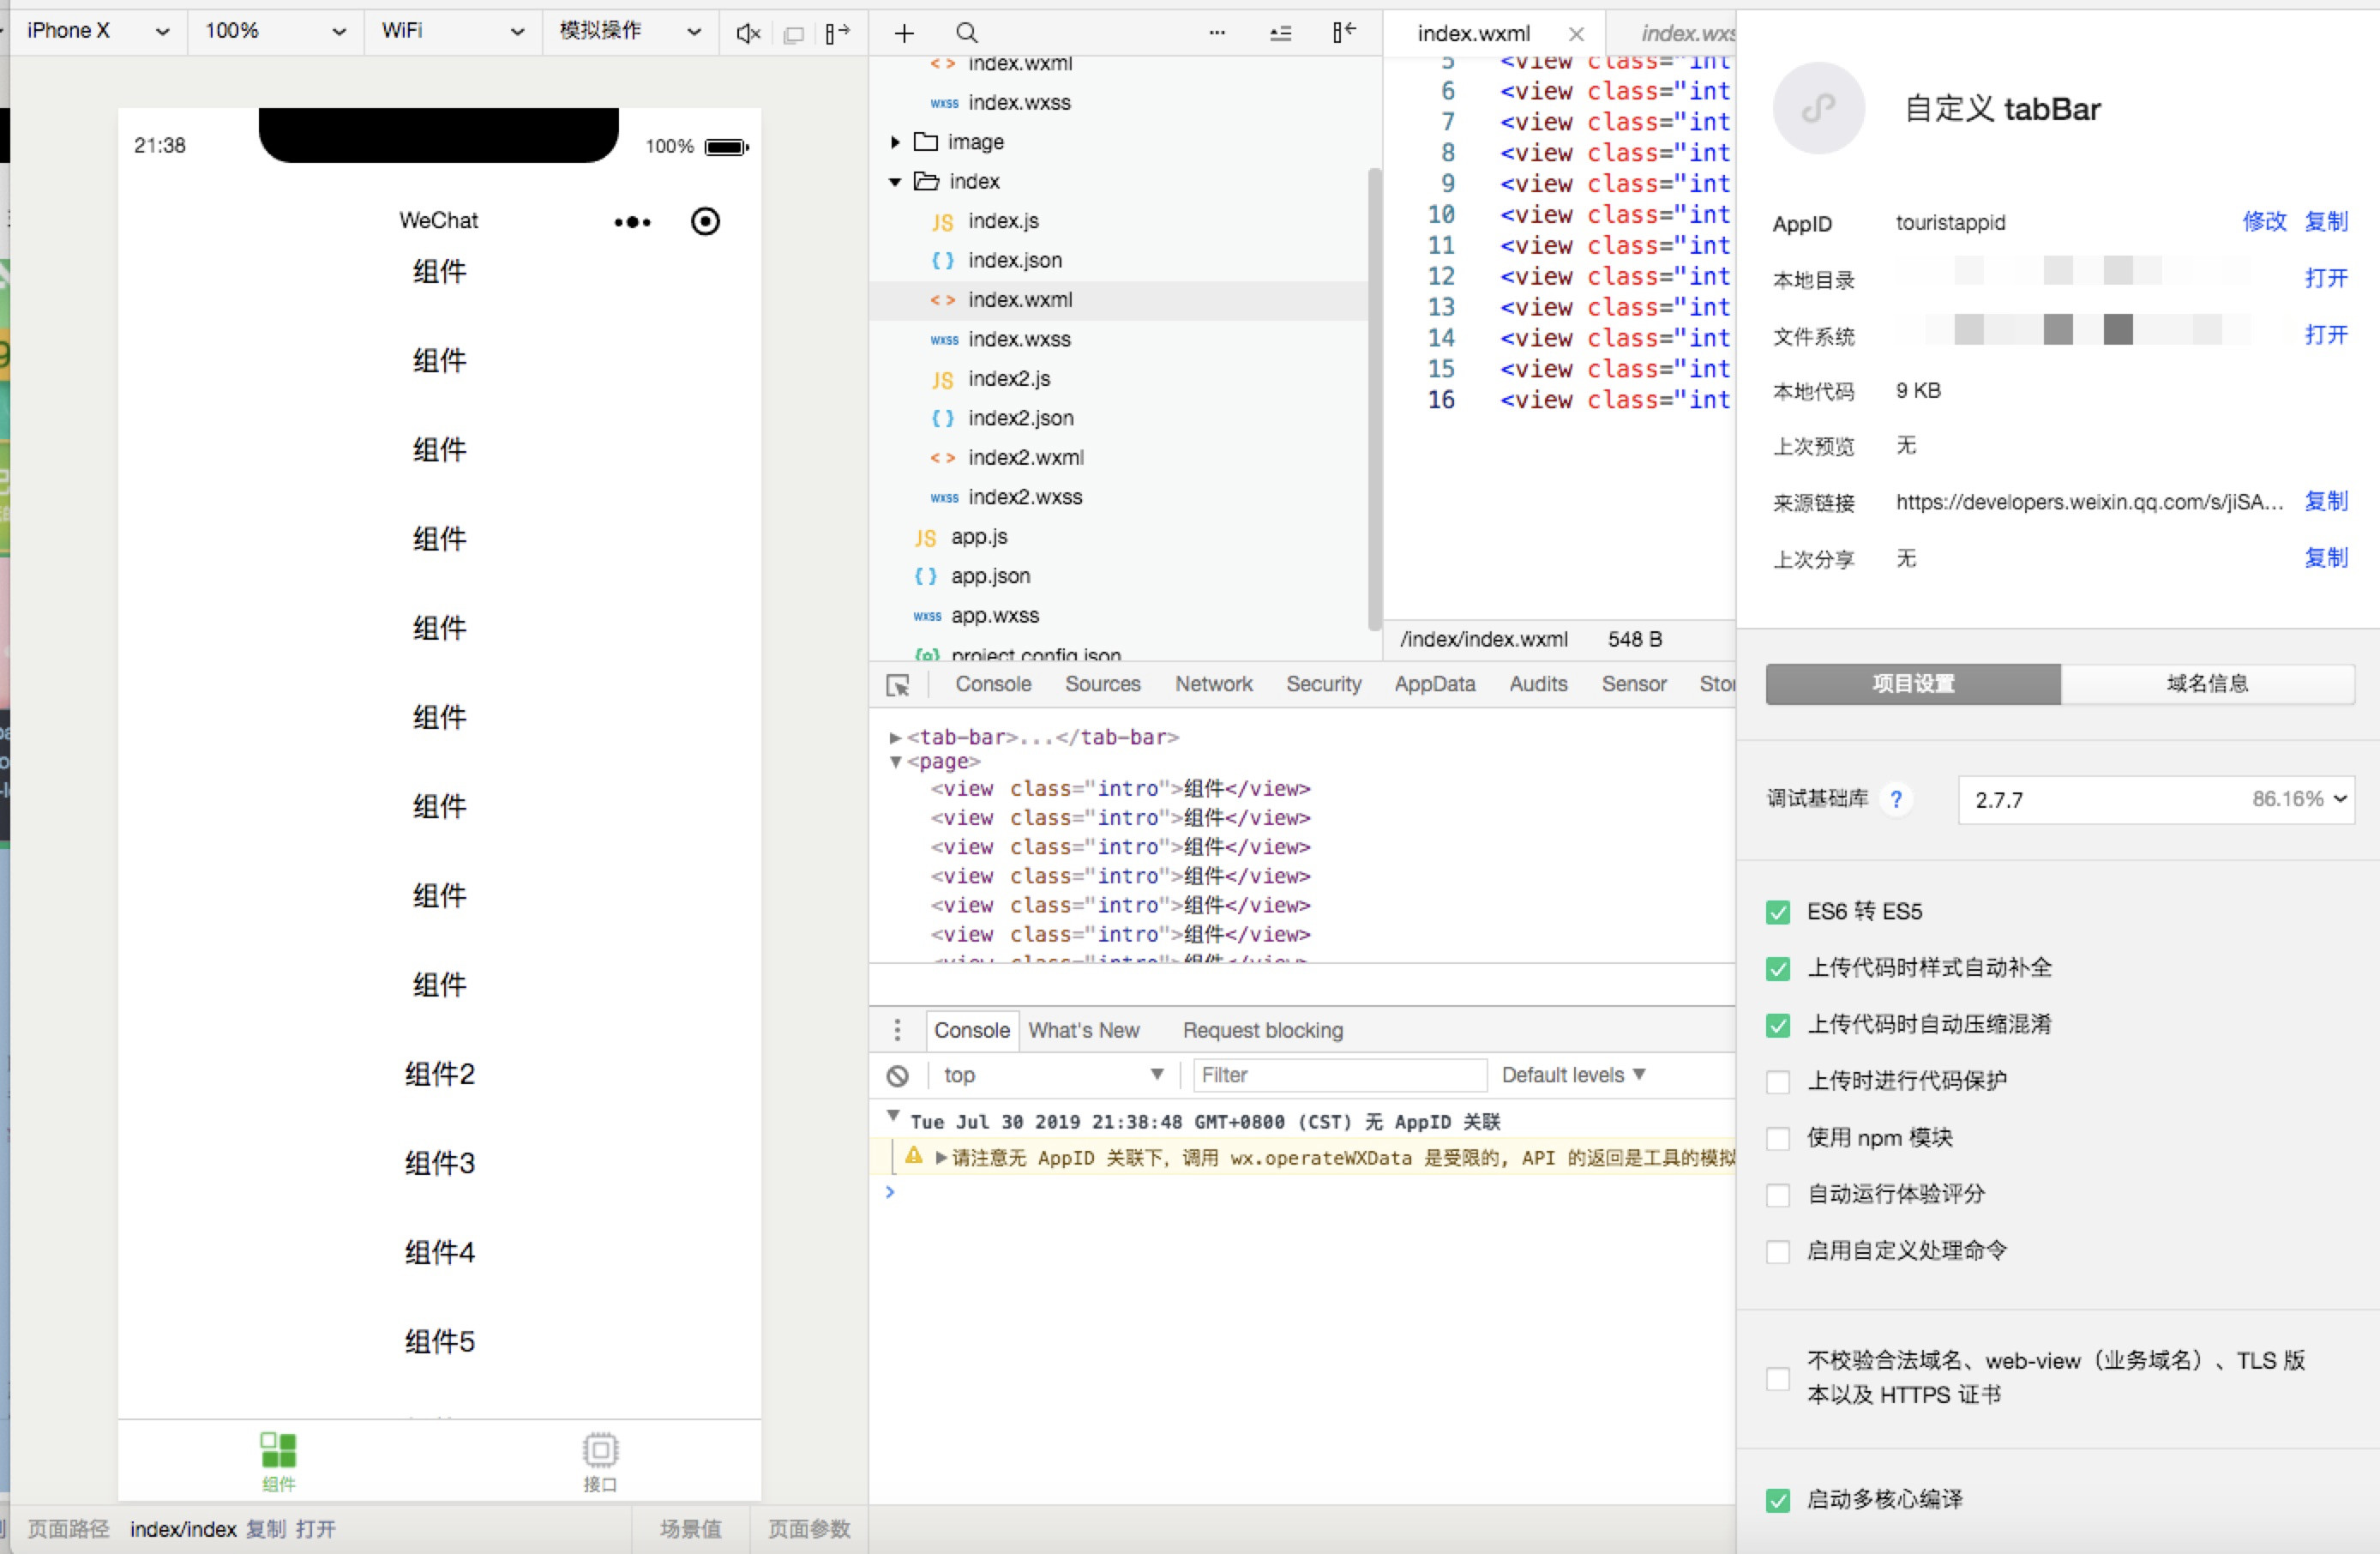Image resolution: width=2380 pixels, height=1554 pixels.
Task: Uncheck ES6 转 ES5 option
Action: click(1778, 912)
